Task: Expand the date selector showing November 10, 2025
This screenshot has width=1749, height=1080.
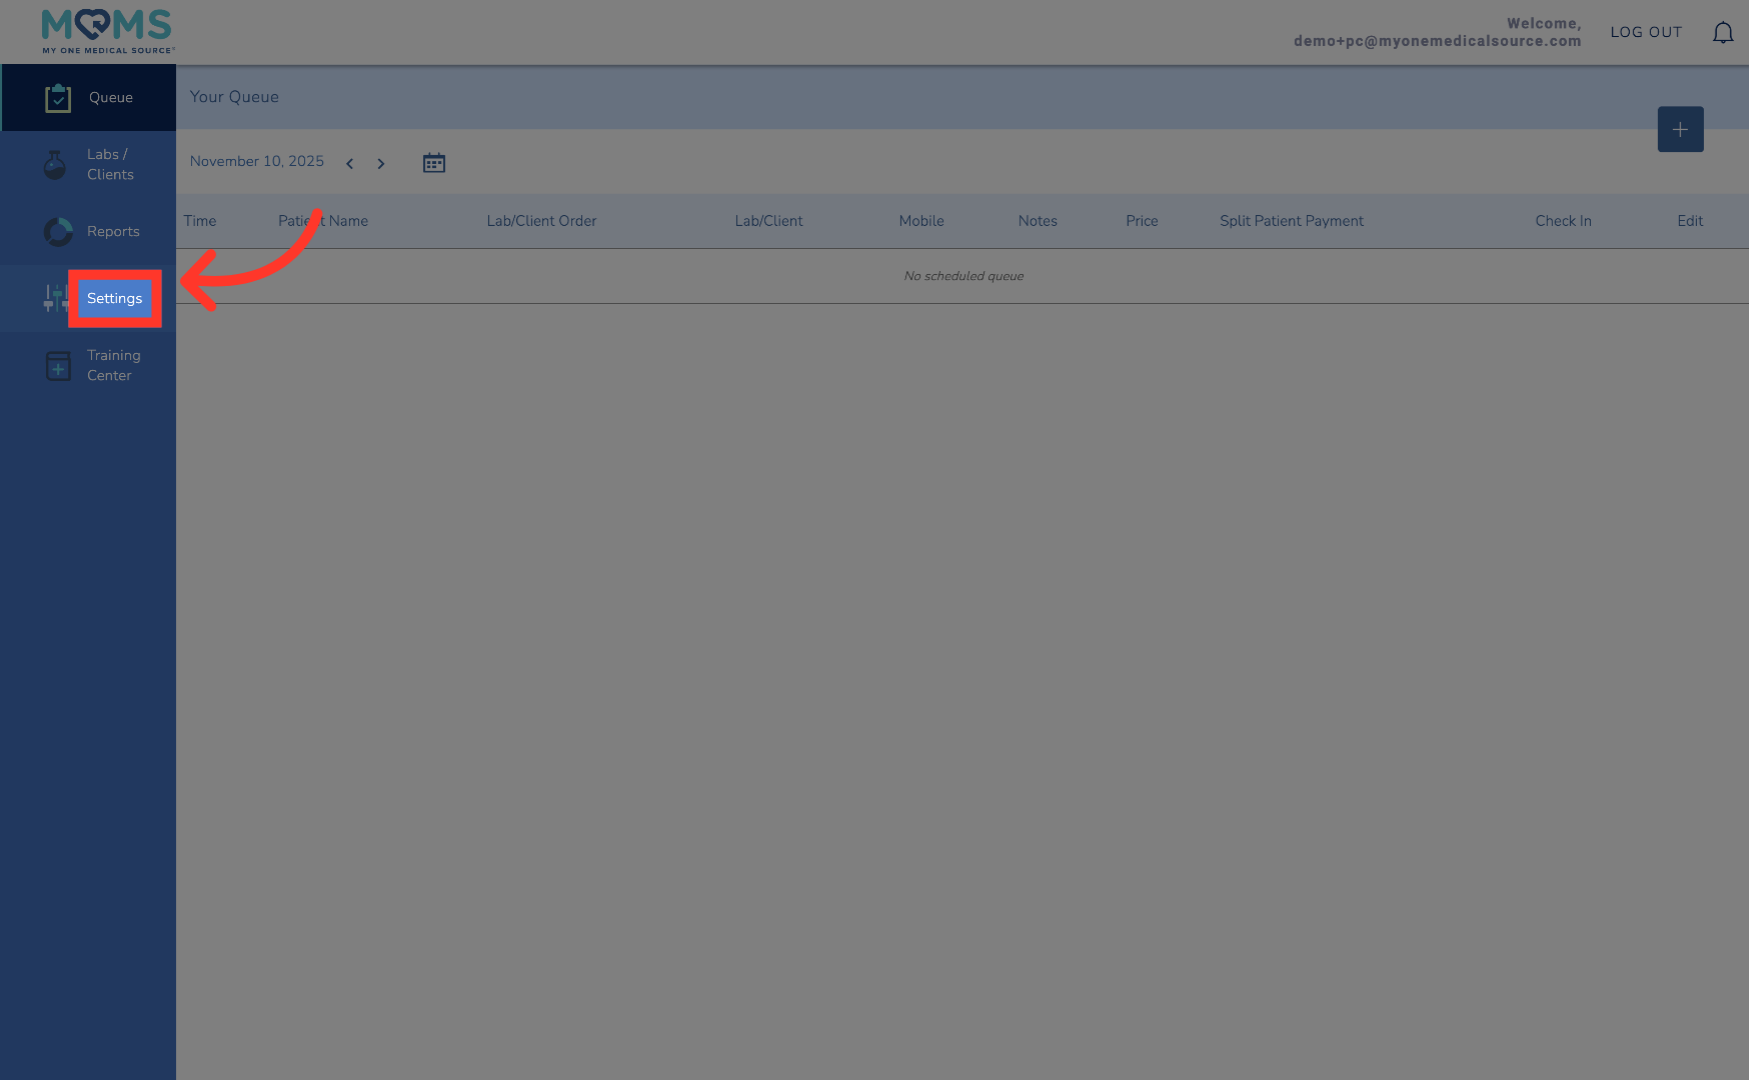Action: click(256, 161)
